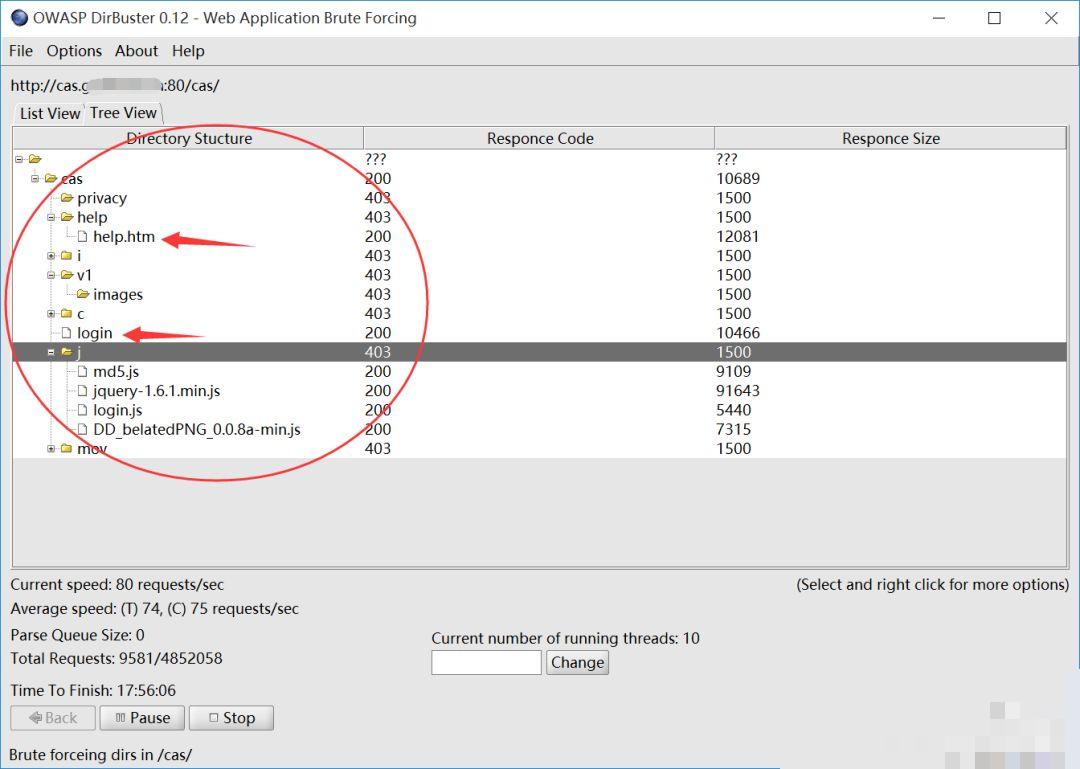This screenshot has height=769, width=1080.
Task: Click the login.js file icon
Action: click(x=83, y=410)
